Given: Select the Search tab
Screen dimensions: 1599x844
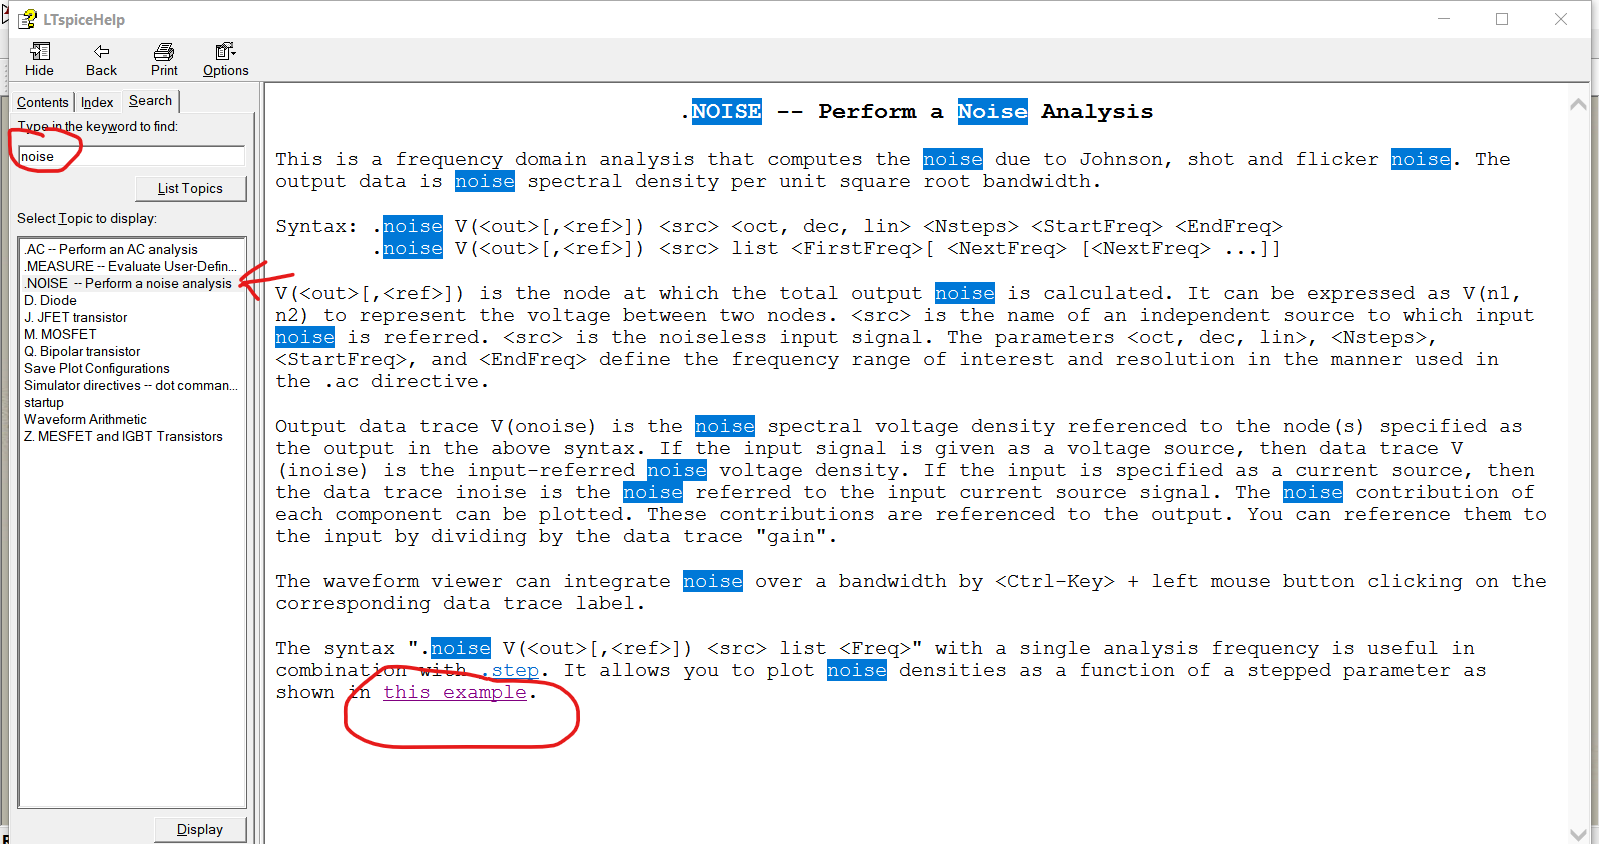Looking at the screenshot, I should [150, 100].
